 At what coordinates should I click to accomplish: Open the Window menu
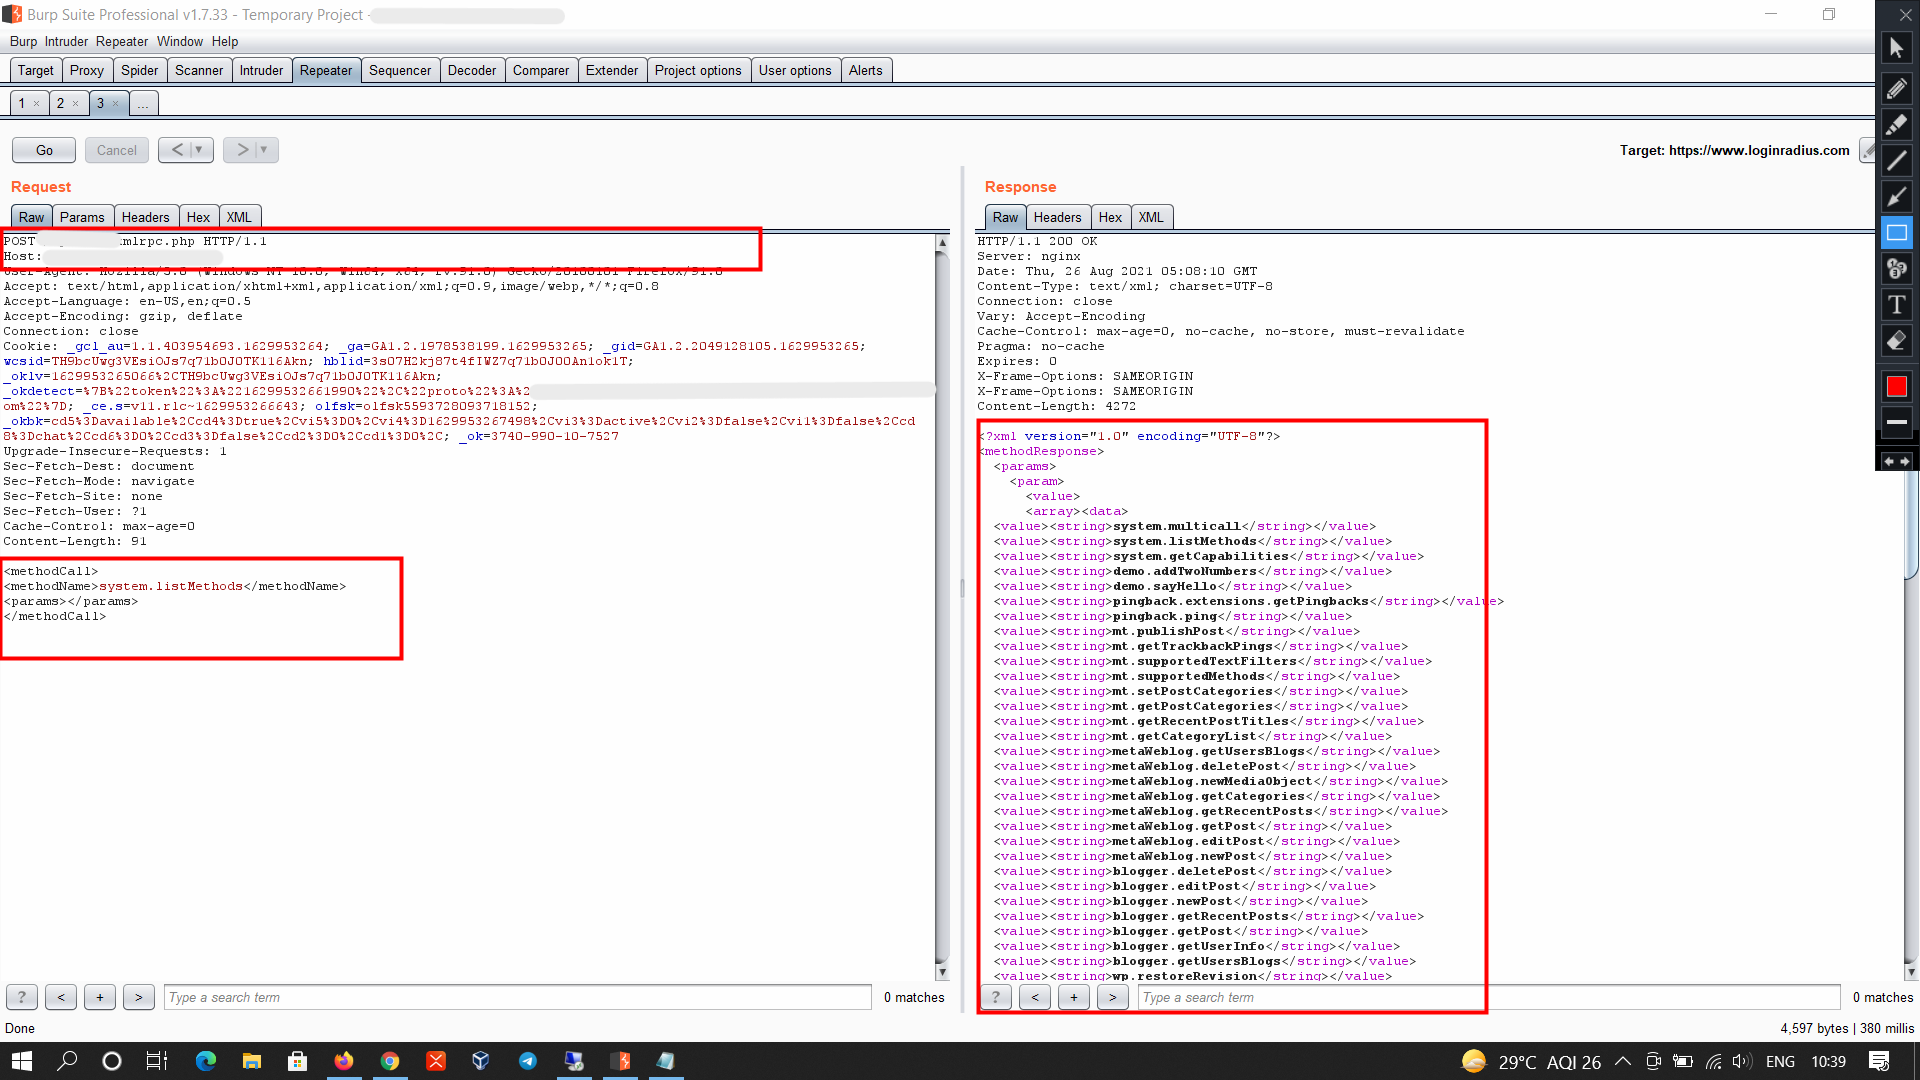point(180,41)
